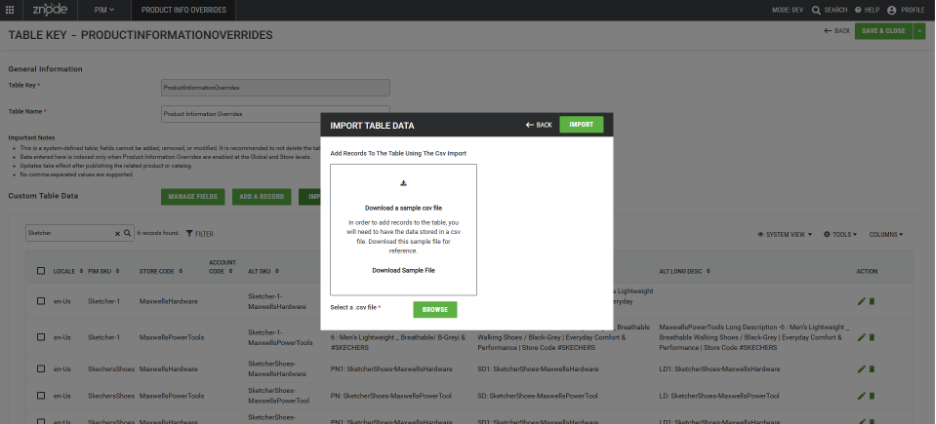The height and width of the screenshot is (424, 936).
Task: Open the Tools dropdown
Action: (x=840, y=235)
